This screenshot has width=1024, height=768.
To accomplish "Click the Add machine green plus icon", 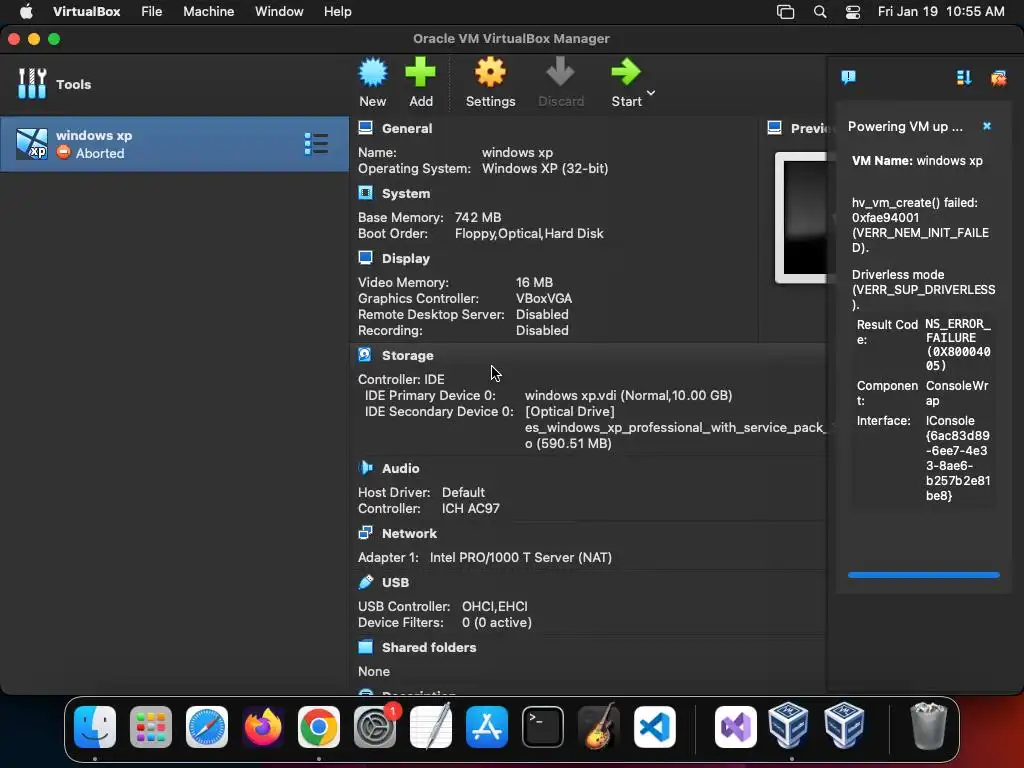I will pos(421,72).
